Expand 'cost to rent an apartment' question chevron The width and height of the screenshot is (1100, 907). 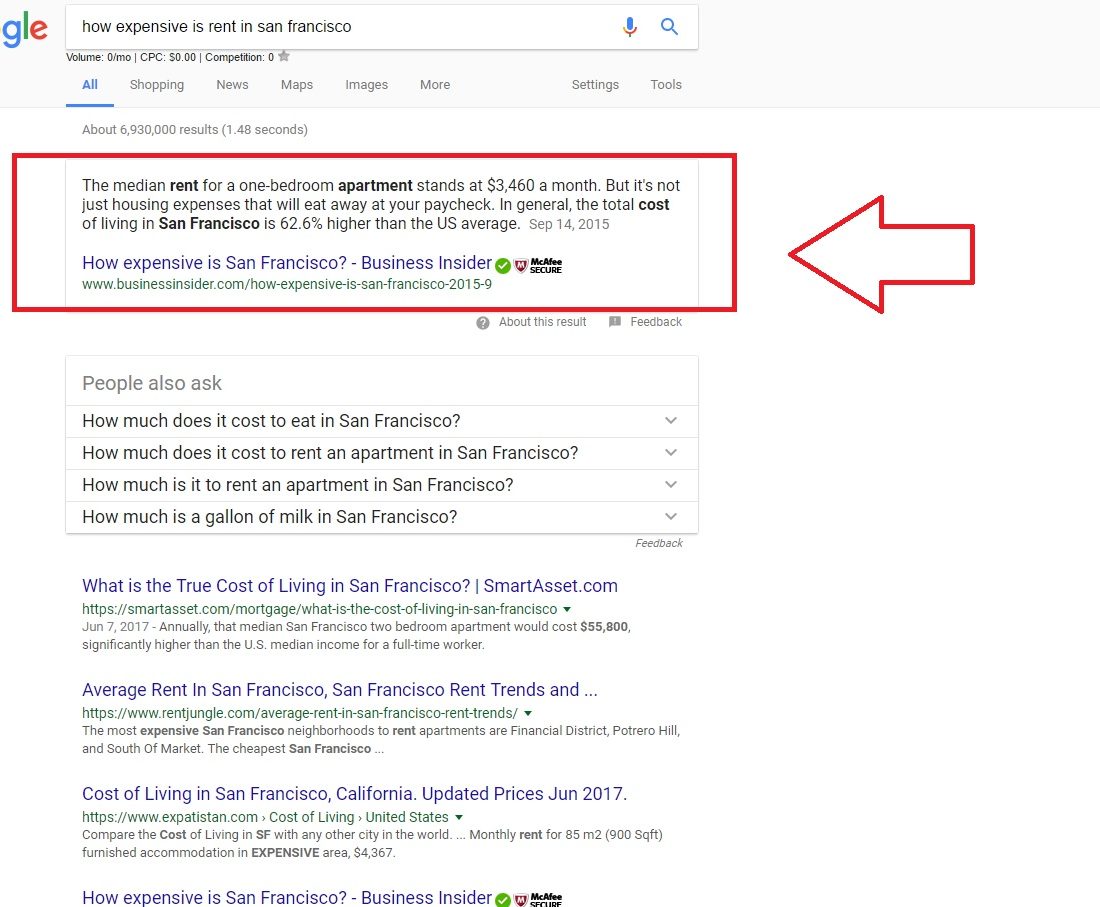671,452
